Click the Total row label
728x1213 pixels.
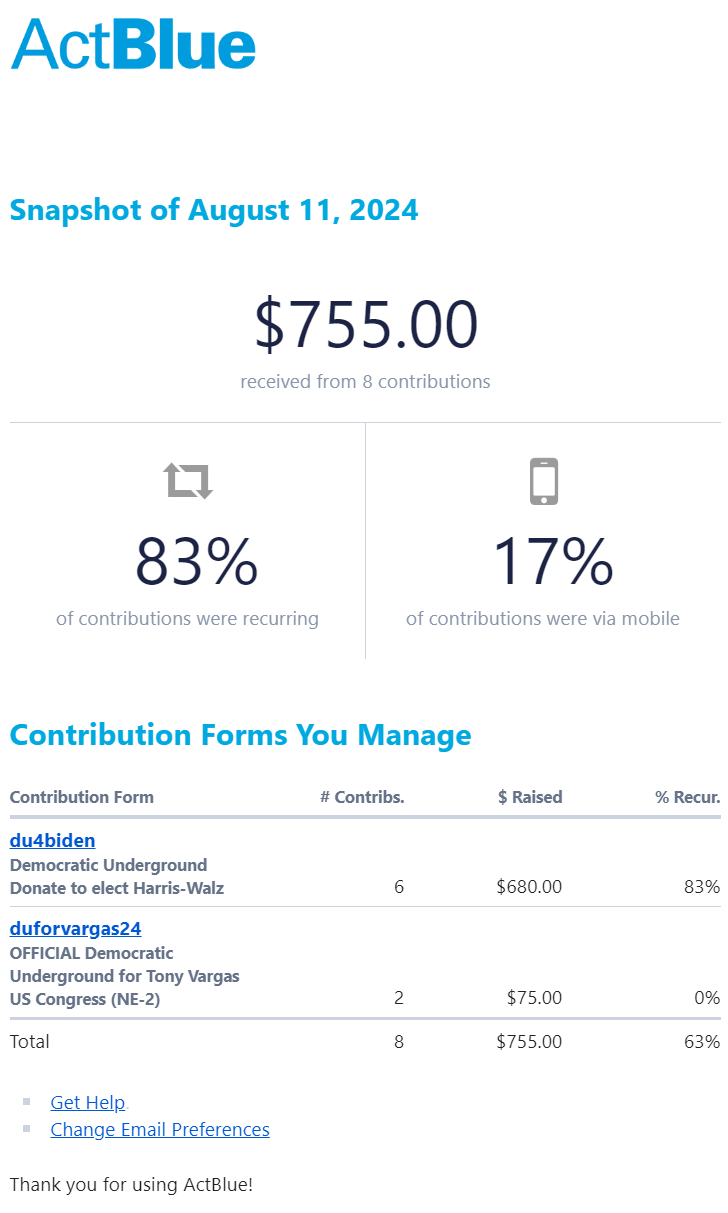pyautogui.click(x=30, y=1041)
